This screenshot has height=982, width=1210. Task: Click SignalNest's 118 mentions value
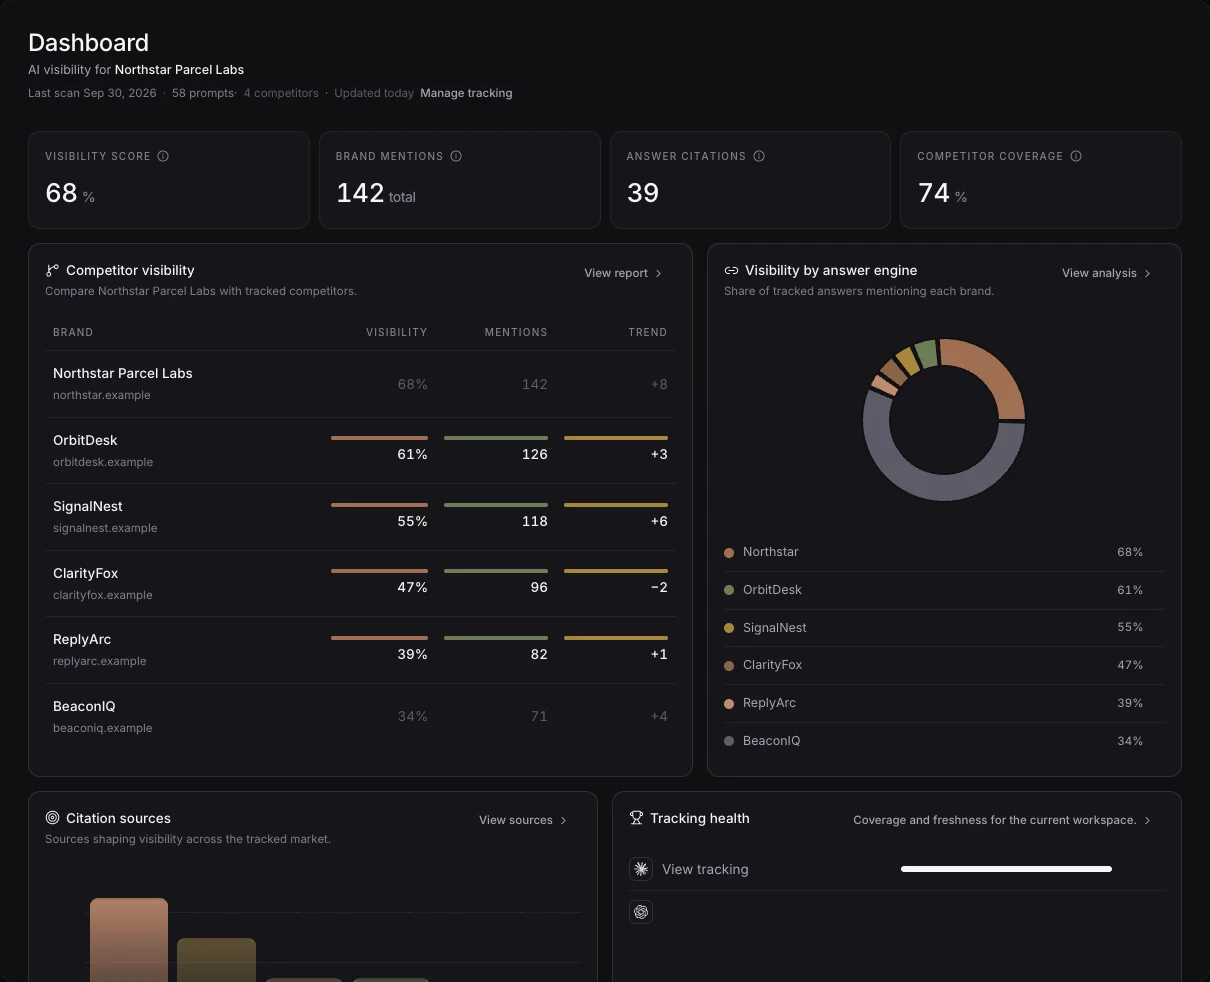tap(535, 521)
